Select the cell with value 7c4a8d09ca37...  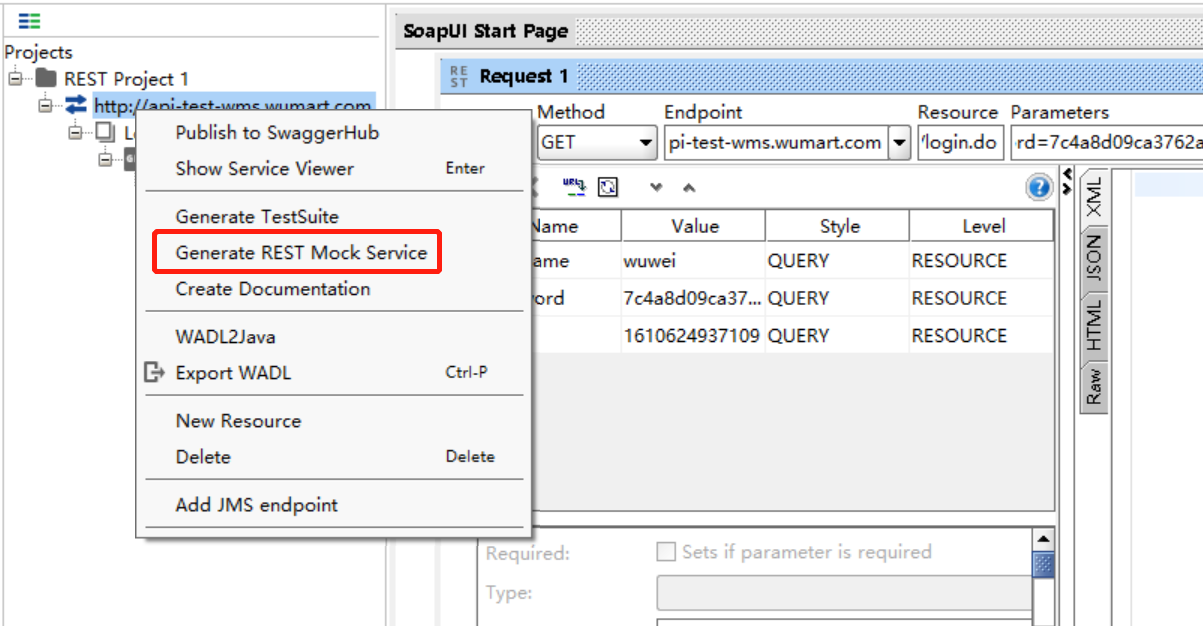click(x=694, y=298)
